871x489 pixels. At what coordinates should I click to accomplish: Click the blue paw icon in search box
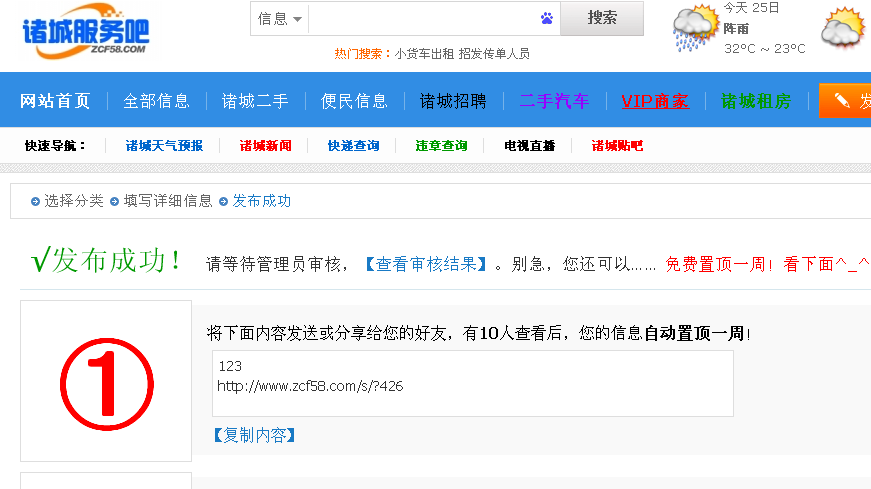[547, 18]
